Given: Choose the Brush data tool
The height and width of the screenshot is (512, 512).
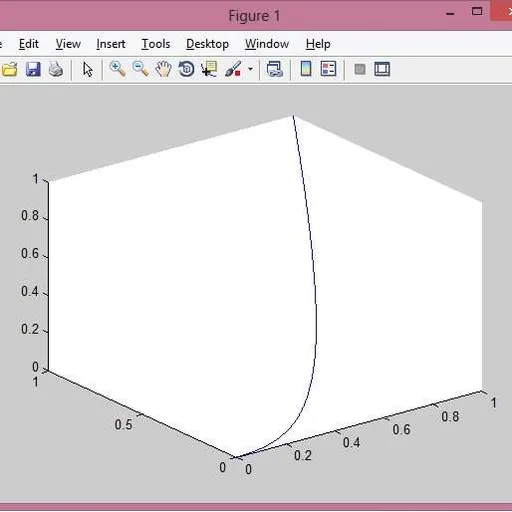Looking at the screenshot, I should coord(233,69).
